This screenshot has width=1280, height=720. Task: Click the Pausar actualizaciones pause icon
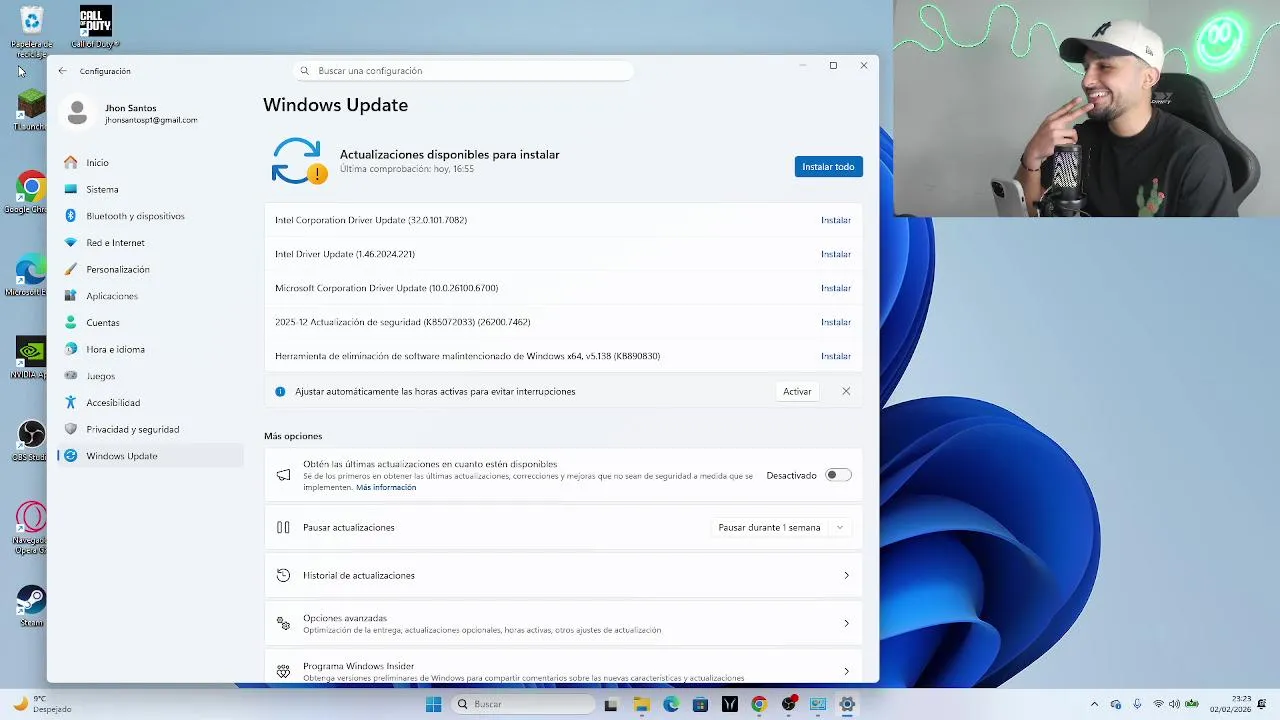283,528
